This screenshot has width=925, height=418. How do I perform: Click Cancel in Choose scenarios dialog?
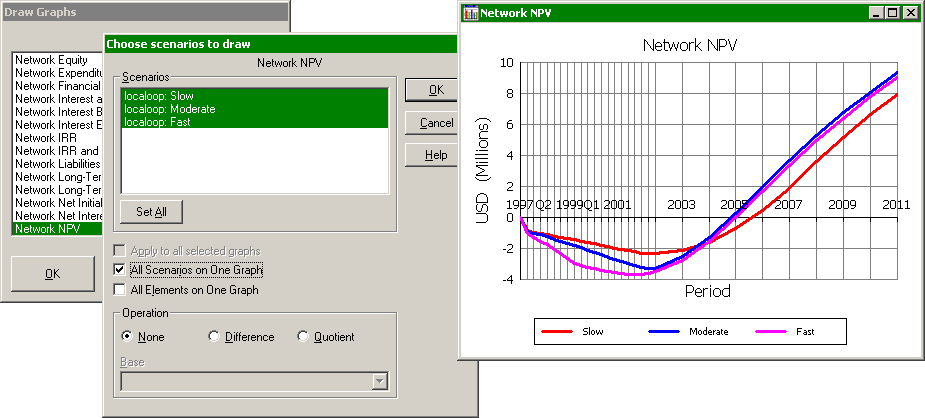coord(436,123)
